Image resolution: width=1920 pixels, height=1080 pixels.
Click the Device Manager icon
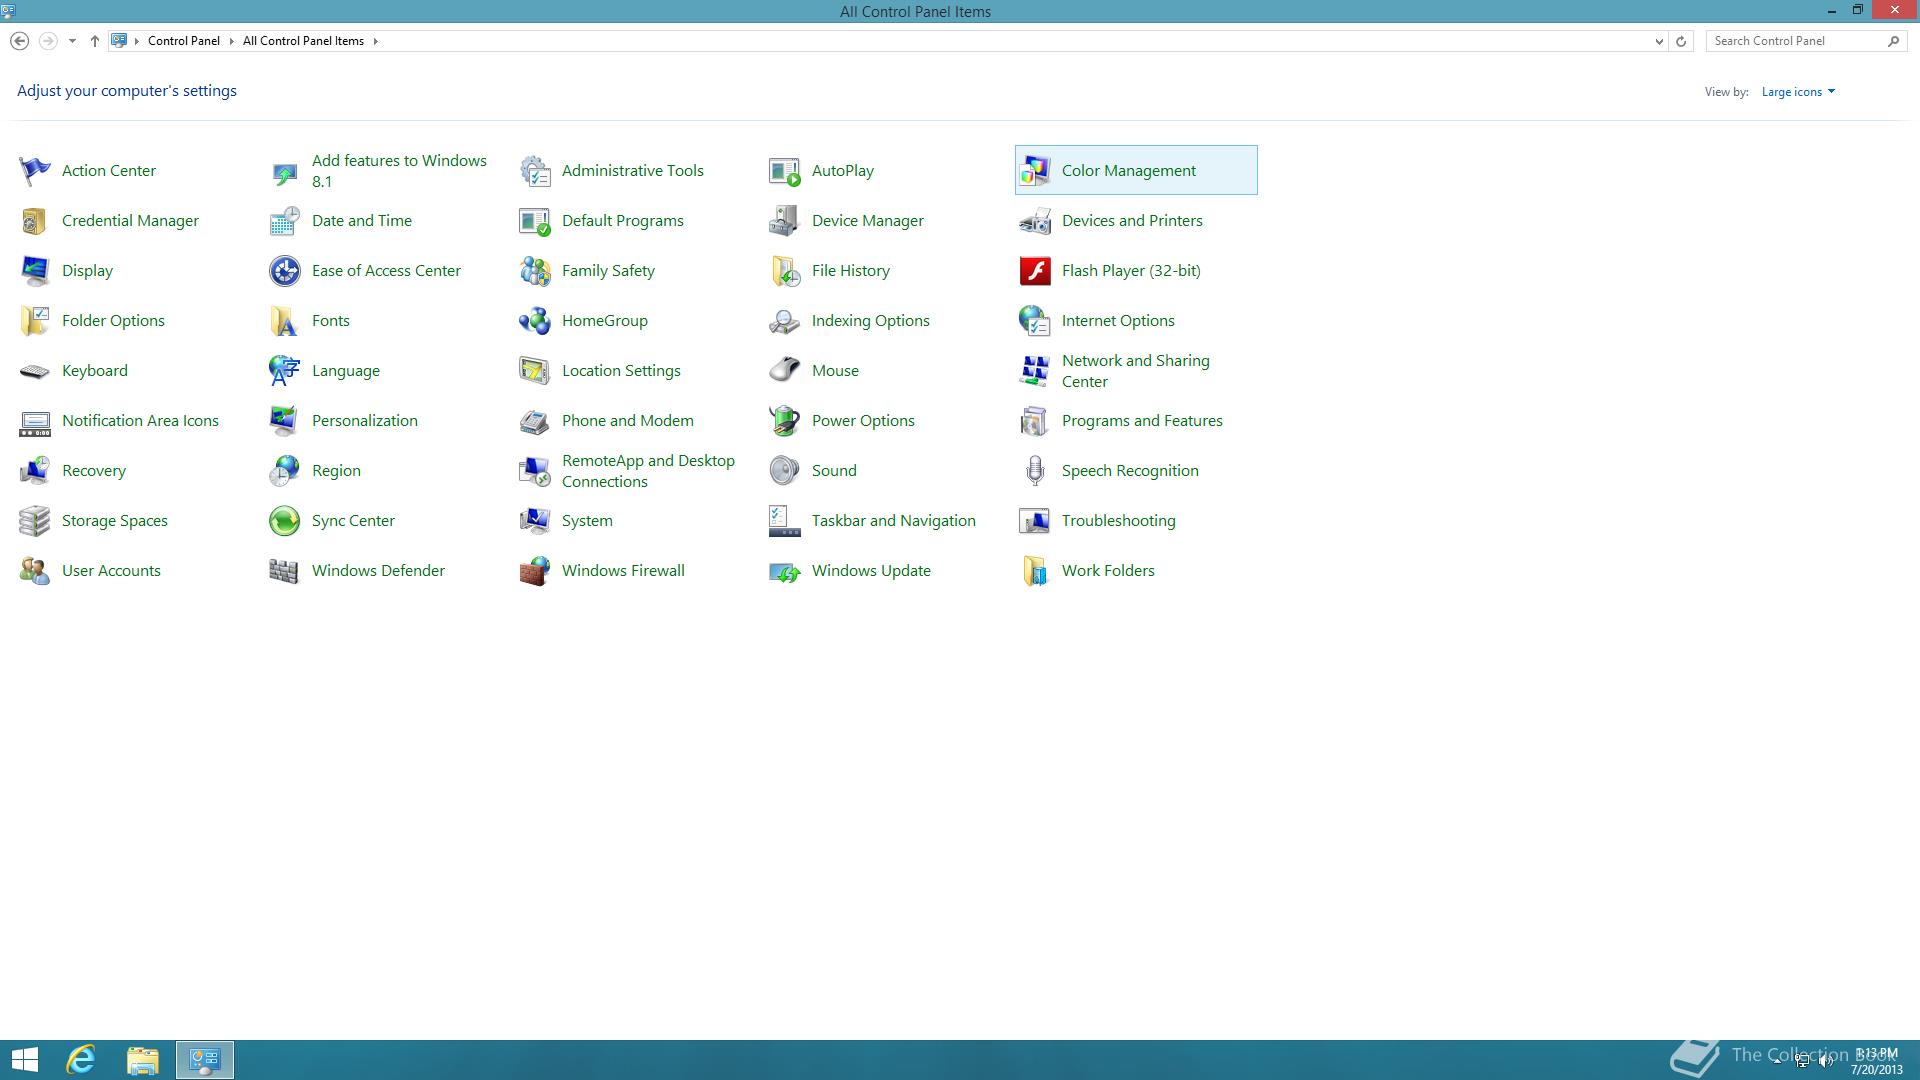click(x=785, y=221)
